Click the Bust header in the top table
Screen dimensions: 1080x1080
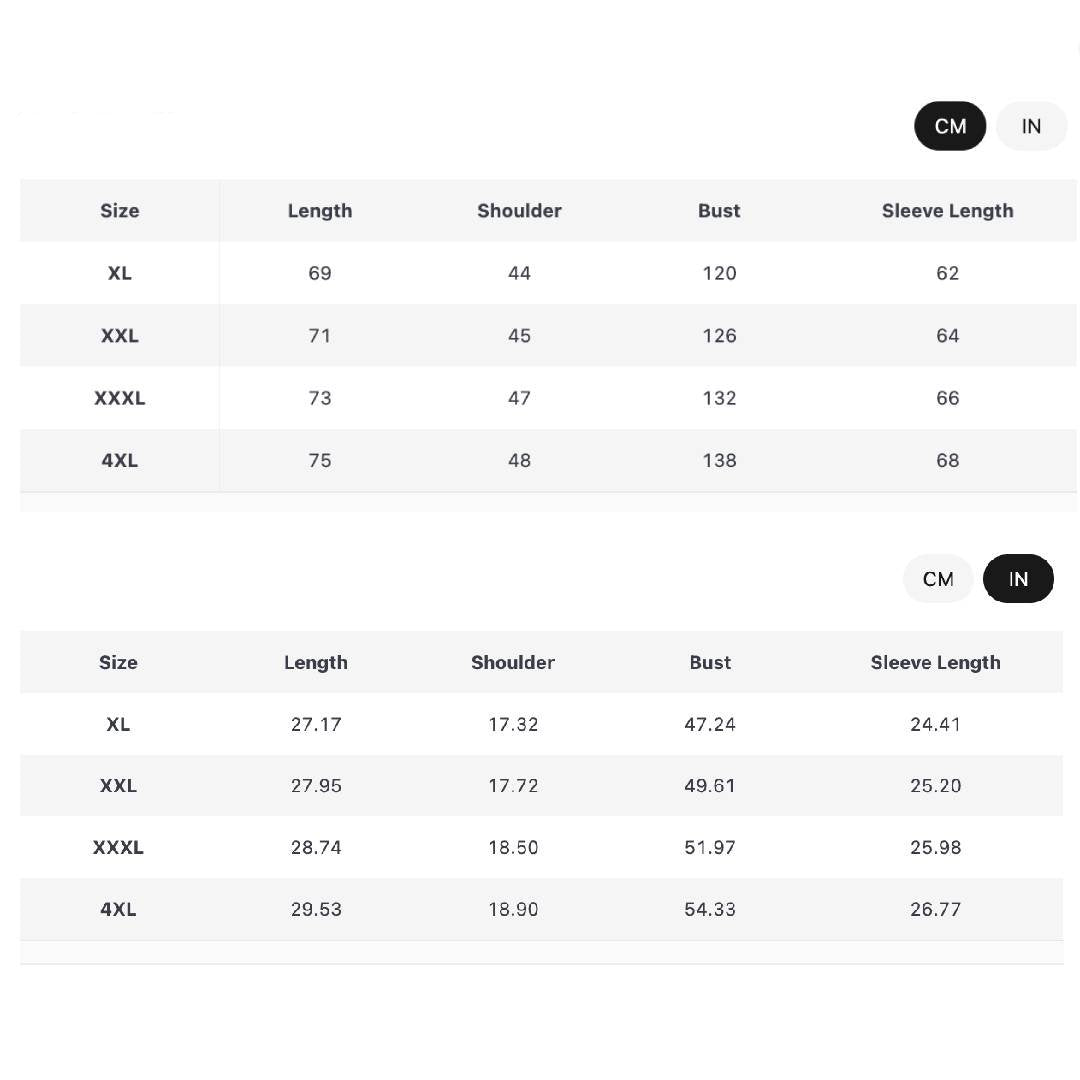(719, 211)
